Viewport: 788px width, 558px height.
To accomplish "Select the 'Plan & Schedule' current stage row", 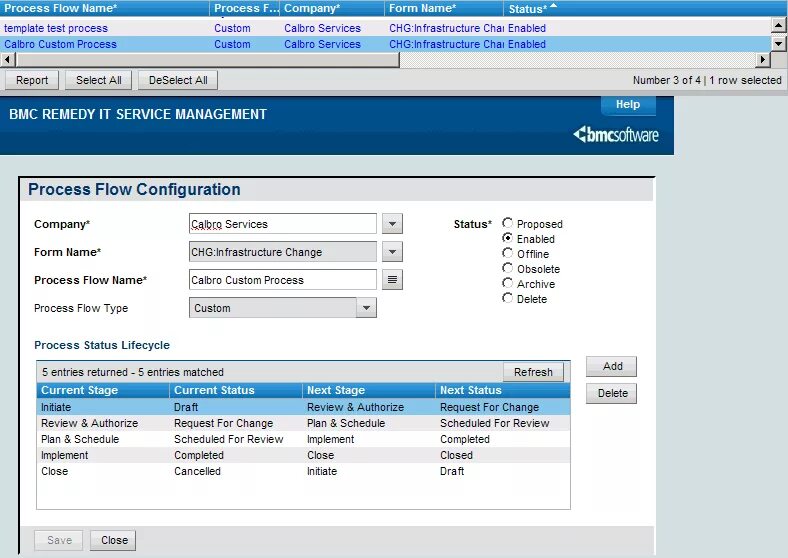I will pyautogui.click(x=303, y=439).
